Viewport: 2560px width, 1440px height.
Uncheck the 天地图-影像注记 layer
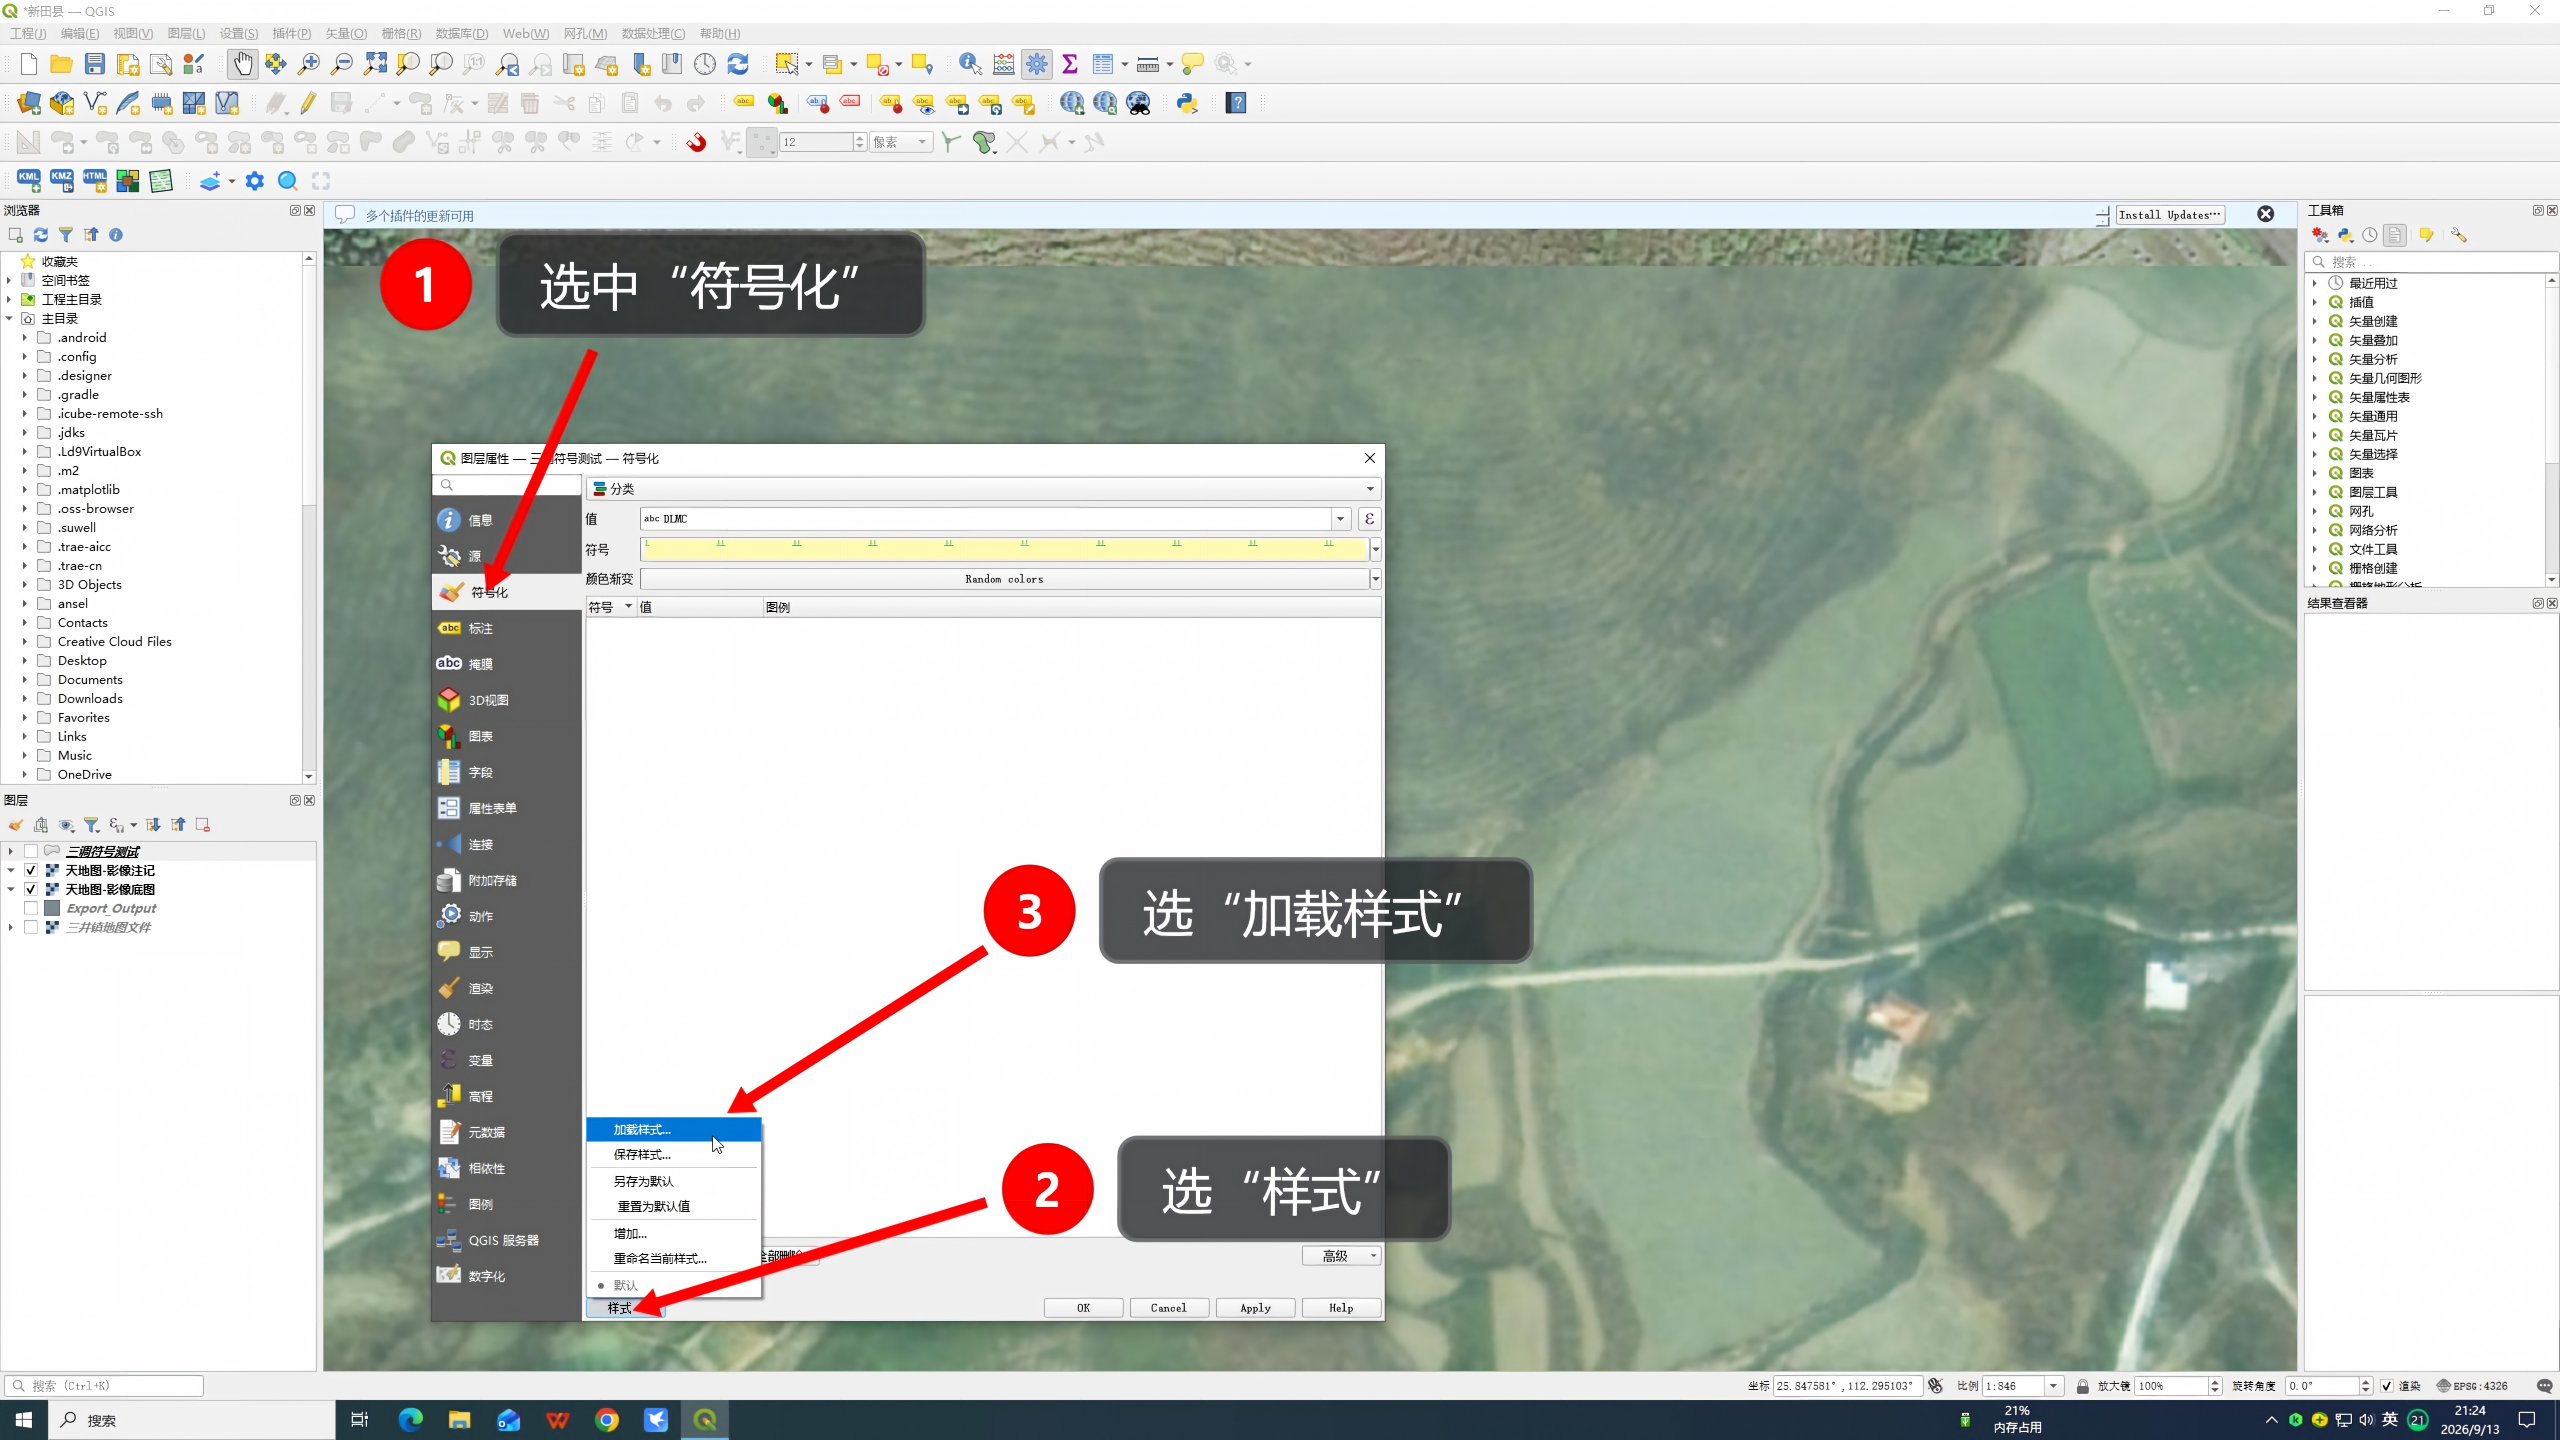tap(31, 870)
